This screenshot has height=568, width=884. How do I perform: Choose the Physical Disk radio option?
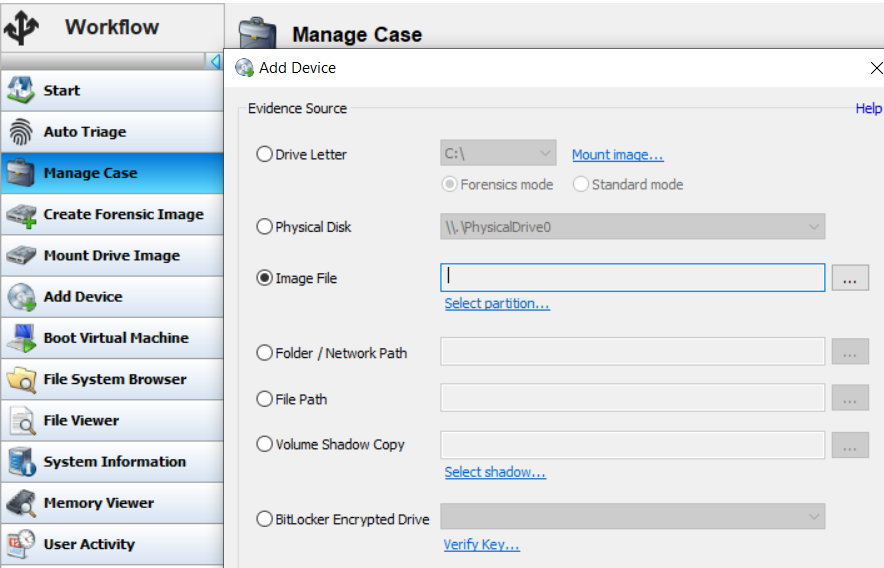point(264,227)
